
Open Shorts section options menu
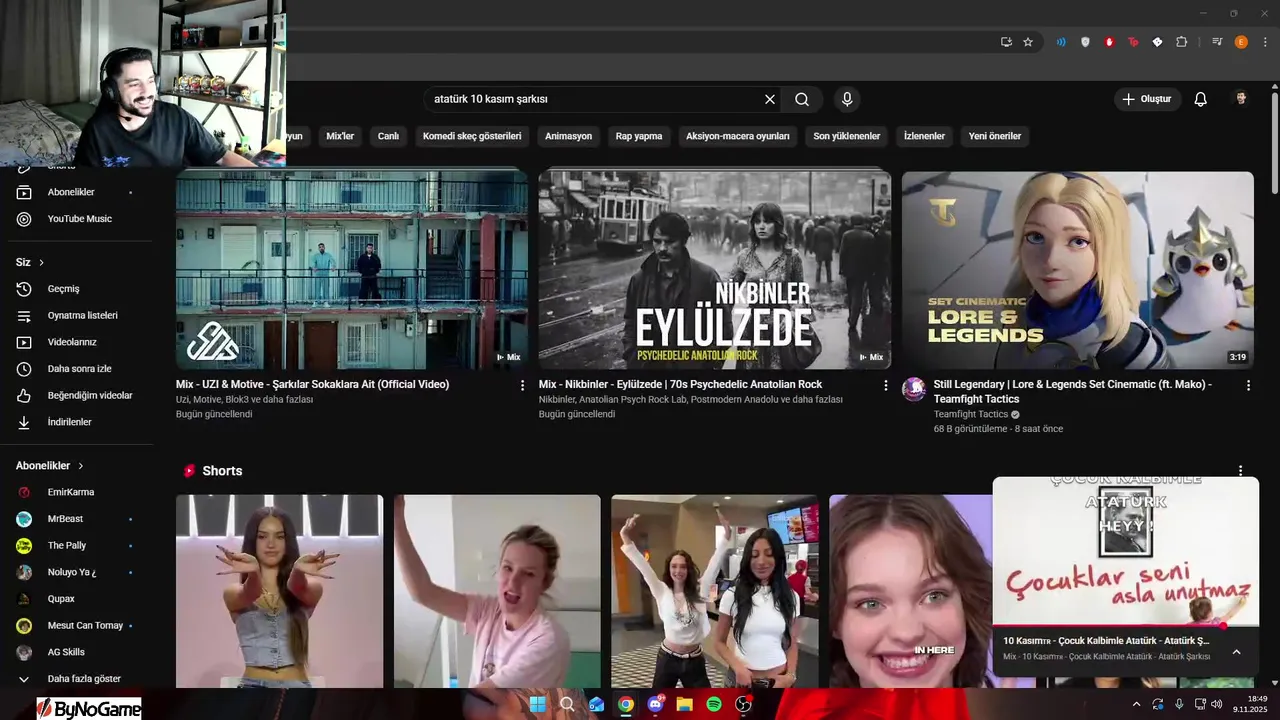coord(1241,471)
